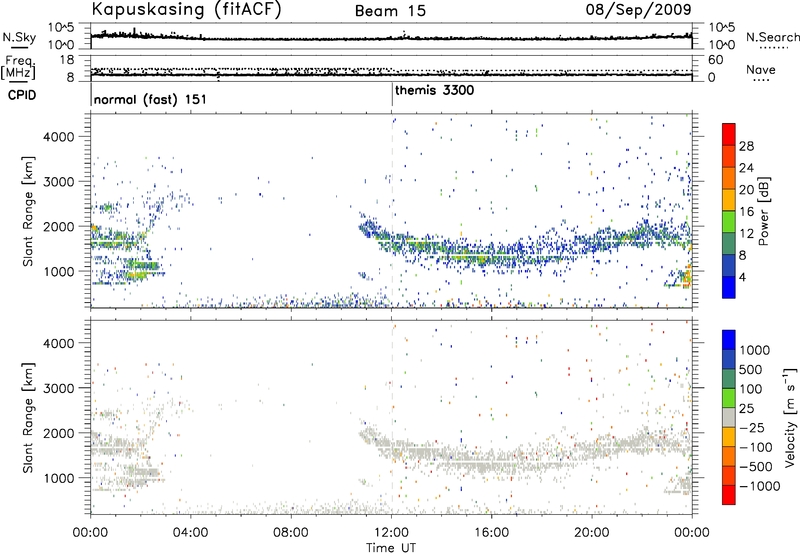Click the light green 12–16 dB Power swatch
The image size is (800, 554).
point(729,222)
